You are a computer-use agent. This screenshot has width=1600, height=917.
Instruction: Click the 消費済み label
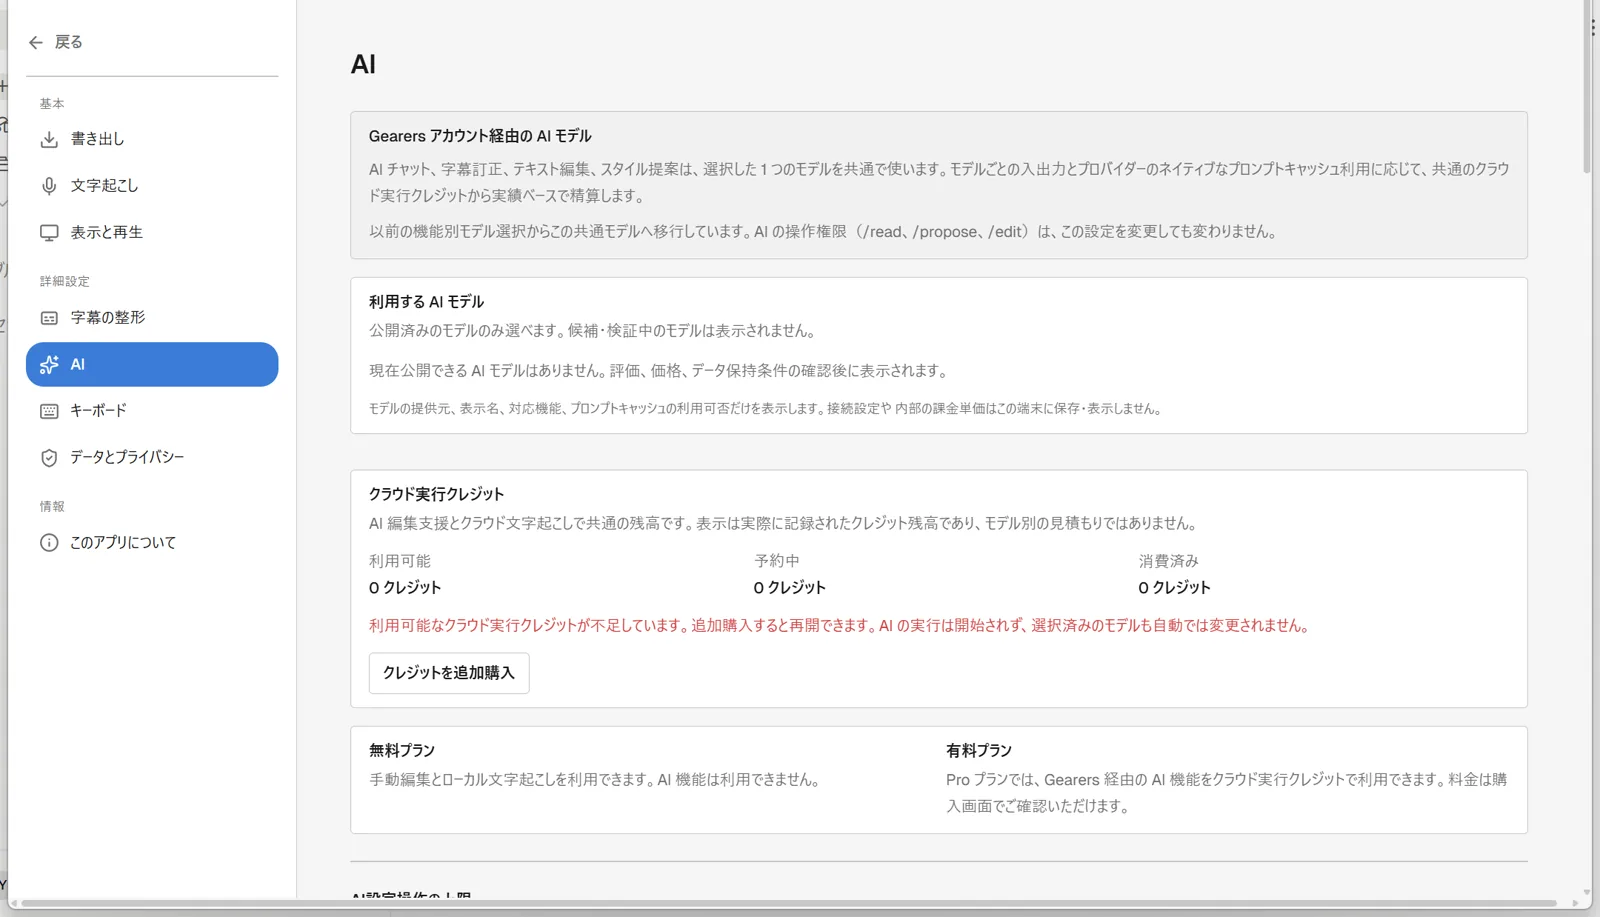point(1168,562)
